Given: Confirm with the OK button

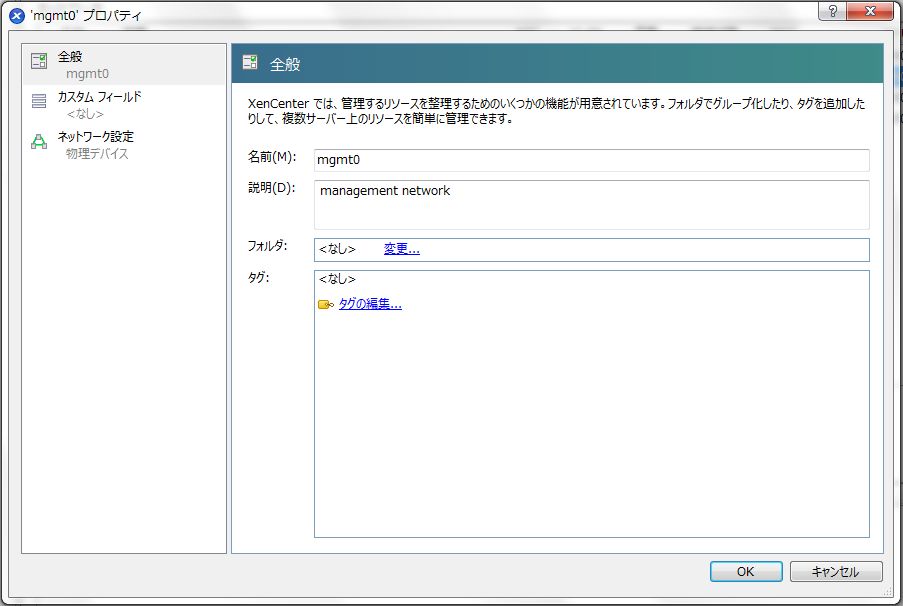Looking at the screenshot, I should (745, 572).
